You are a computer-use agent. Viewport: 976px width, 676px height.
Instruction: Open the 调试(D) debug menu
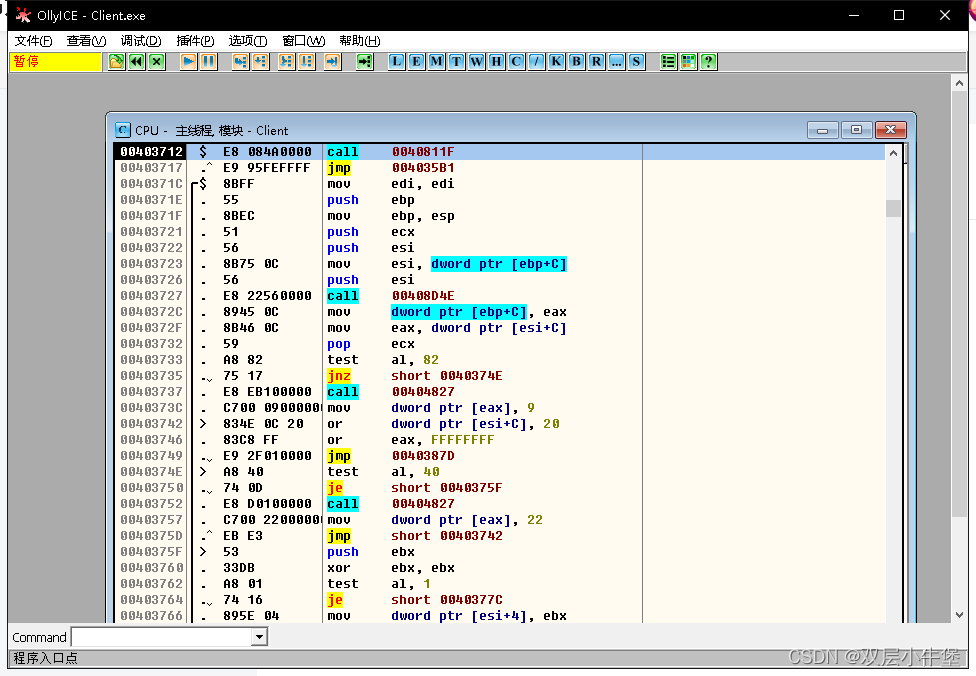coord(141,41)
